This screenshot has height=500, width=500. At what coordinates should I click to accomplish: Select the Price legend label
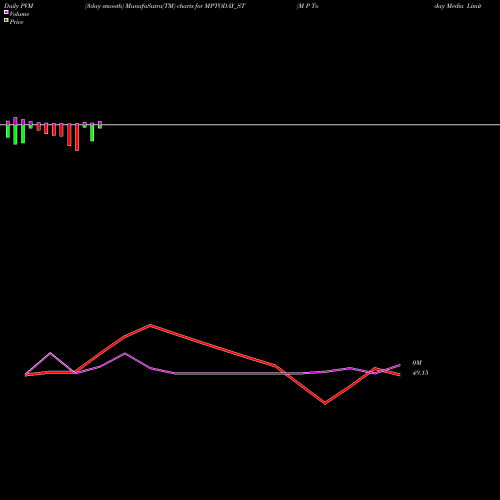point(16,22)
